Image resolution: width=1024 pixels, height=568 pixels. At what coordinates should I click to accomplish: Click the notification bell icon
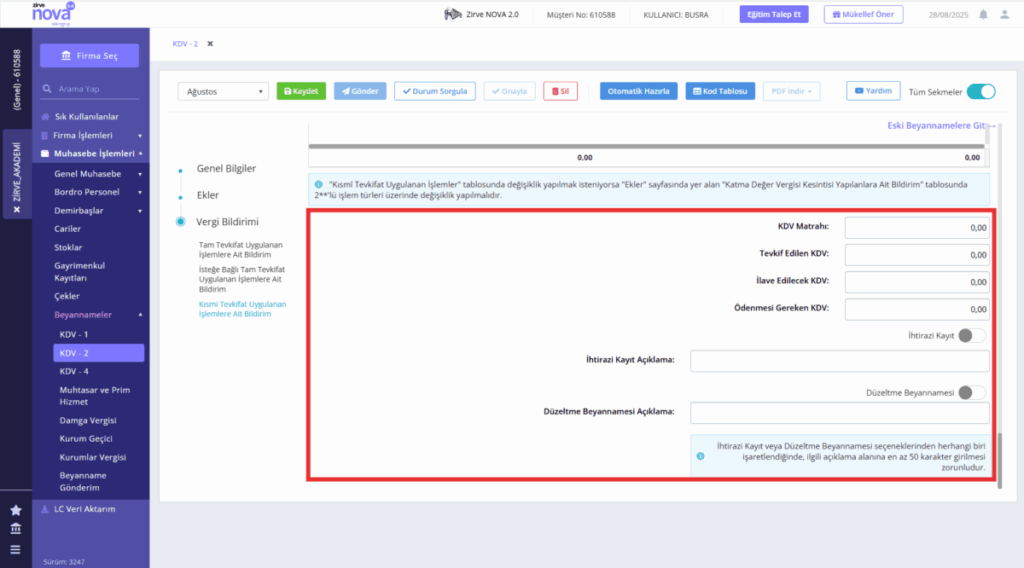pos(983,14)
